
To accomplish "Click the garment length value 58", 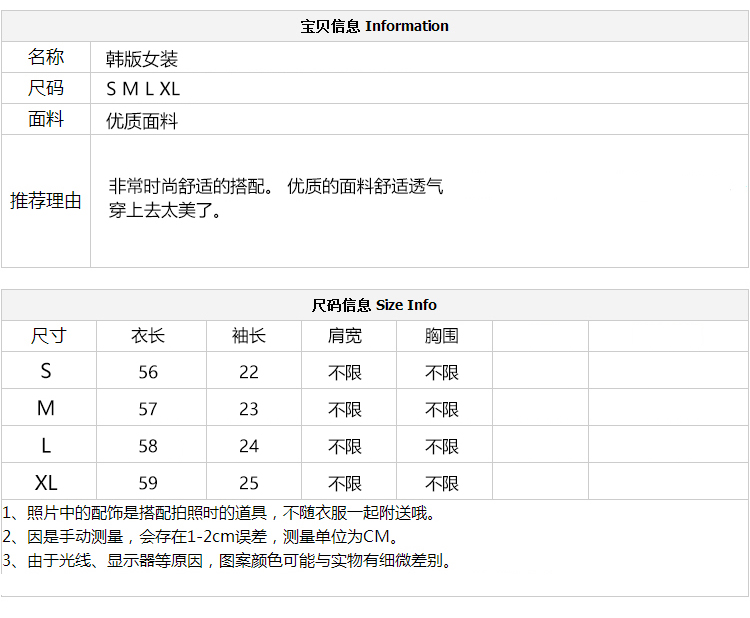I will 148,446.
